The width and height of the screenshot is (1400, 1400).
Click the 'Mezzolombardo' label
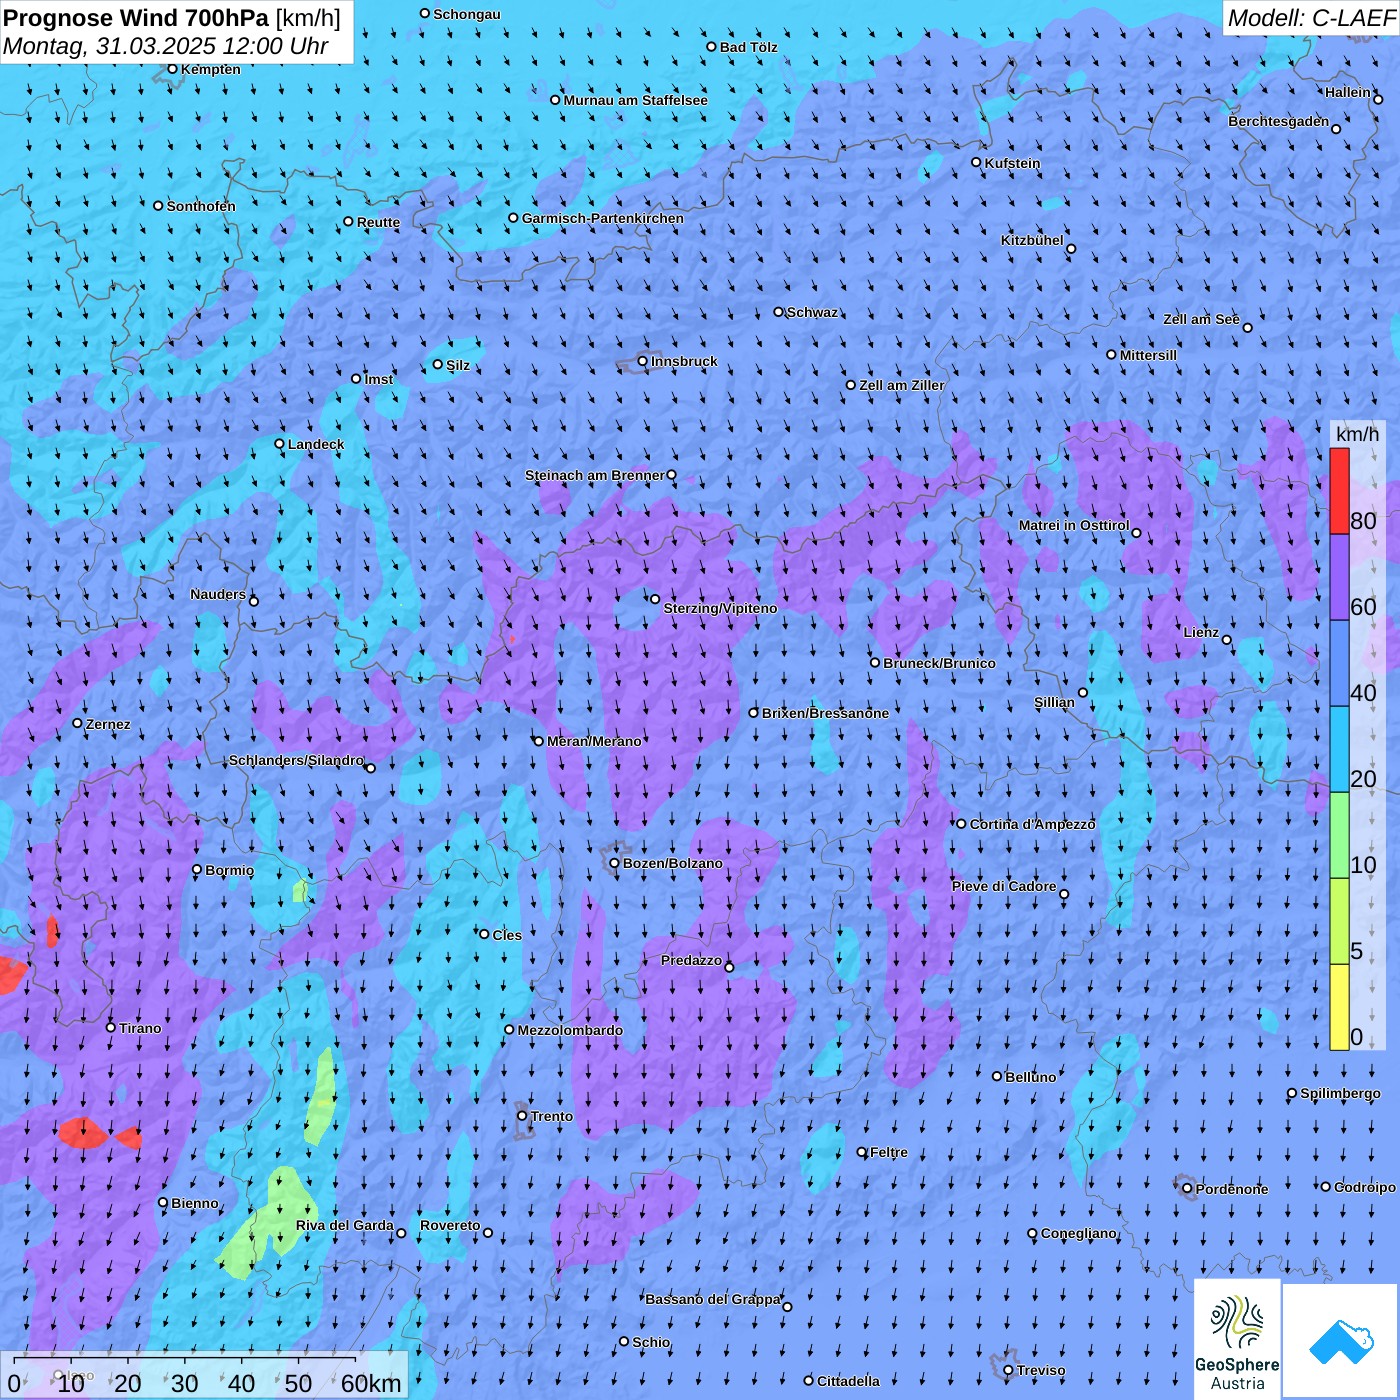tap(570, 1030)
